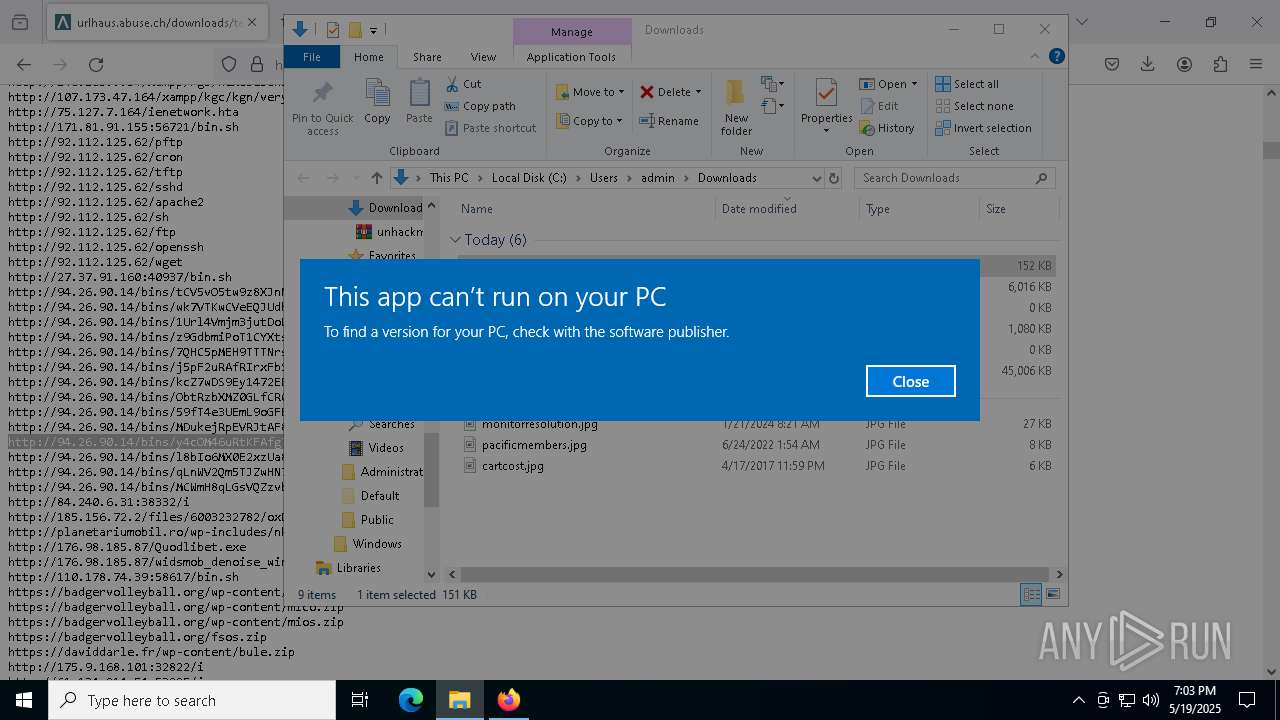Open the Copy to dropdown
The width and height of the screenshot is (1280, 720).
tap(589, 121)
